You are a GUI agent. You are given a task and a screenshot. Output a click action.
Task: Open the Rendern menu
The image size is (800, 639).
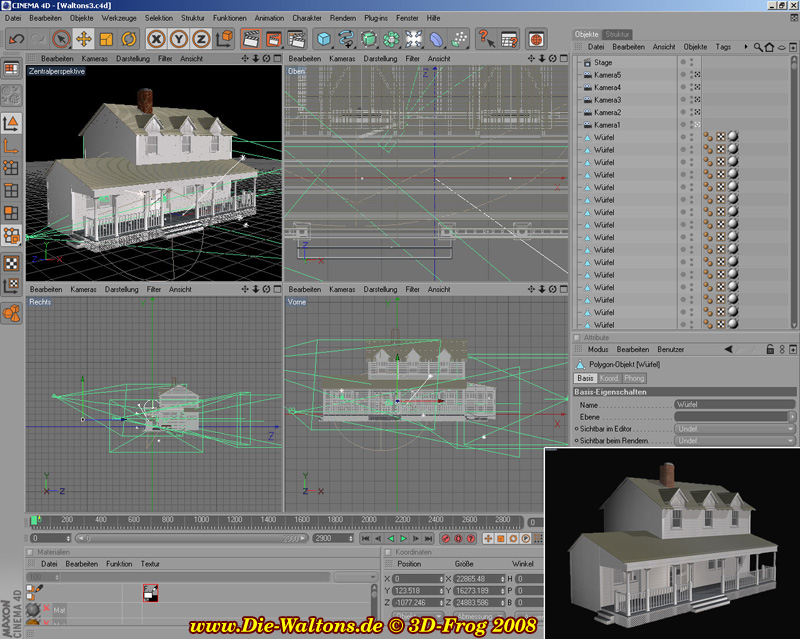click(x=343, y=18)
